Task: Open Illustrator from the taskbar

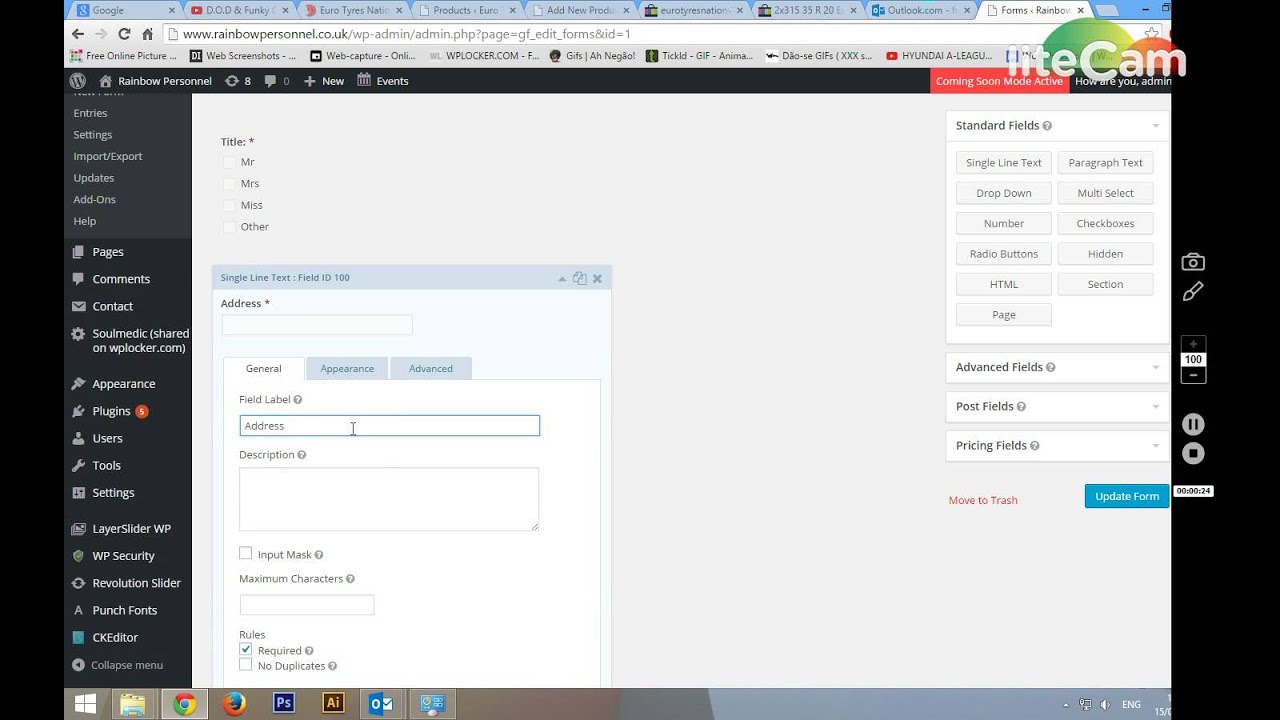Action: click(x=333, y=704)
